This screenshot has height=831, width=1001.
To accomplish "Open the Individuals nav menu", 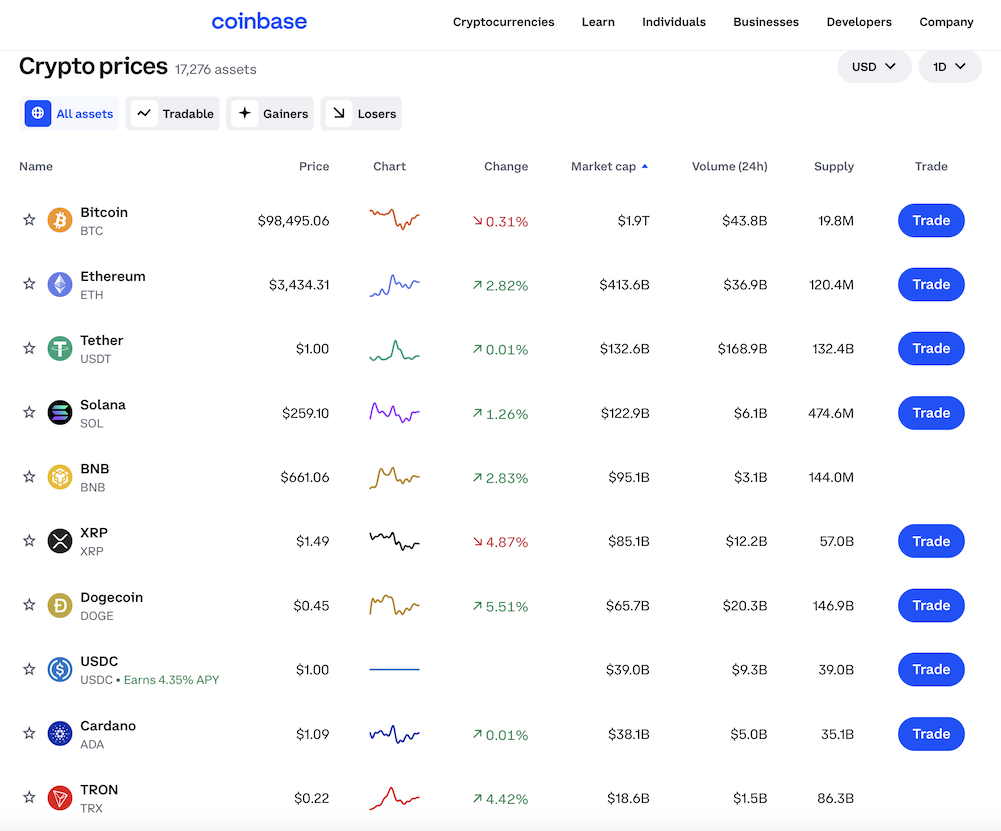I will click(x=674, y=22).
